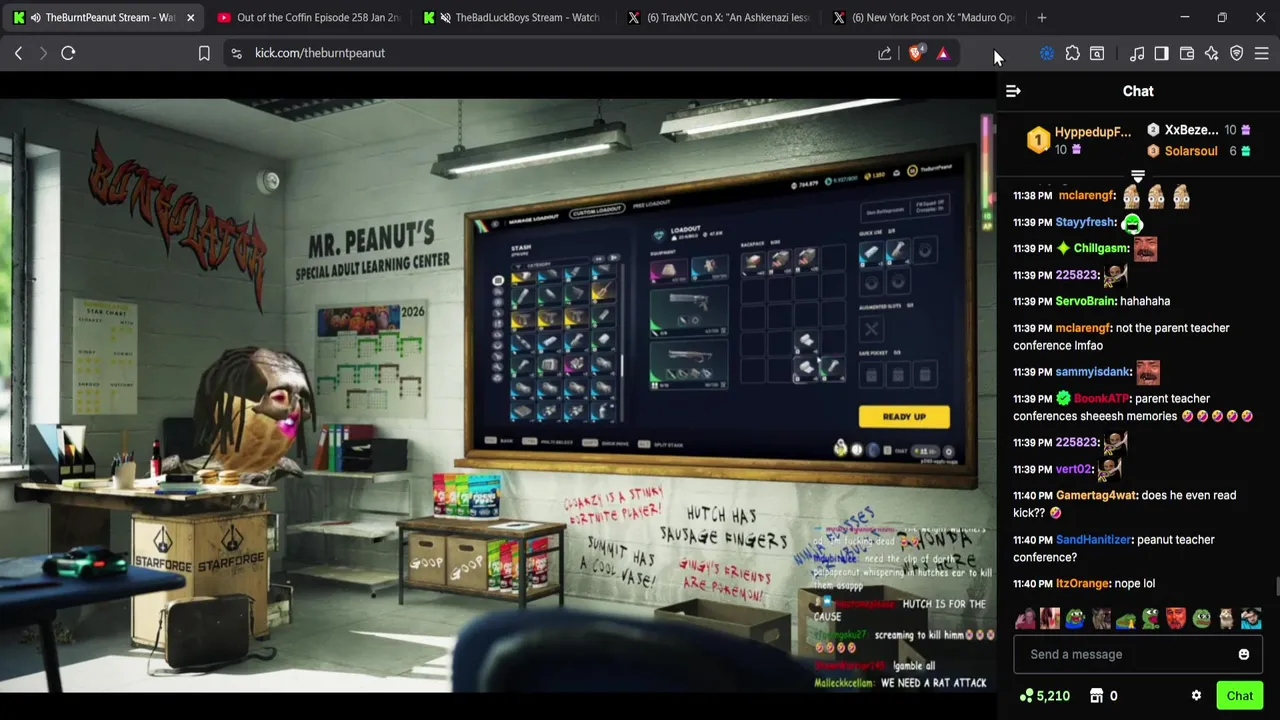Click username BoonkATP in chat

(1101, 398)
